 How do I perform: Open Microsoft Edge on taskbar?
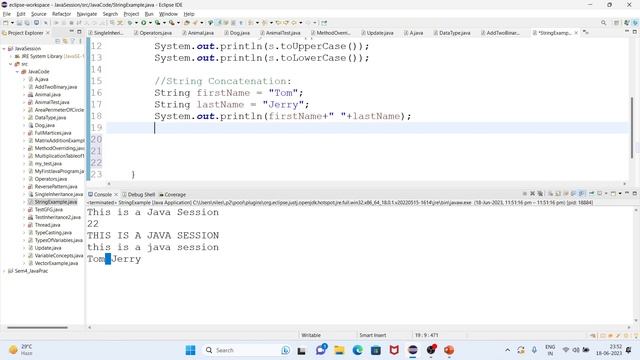[x=358, y=350]
